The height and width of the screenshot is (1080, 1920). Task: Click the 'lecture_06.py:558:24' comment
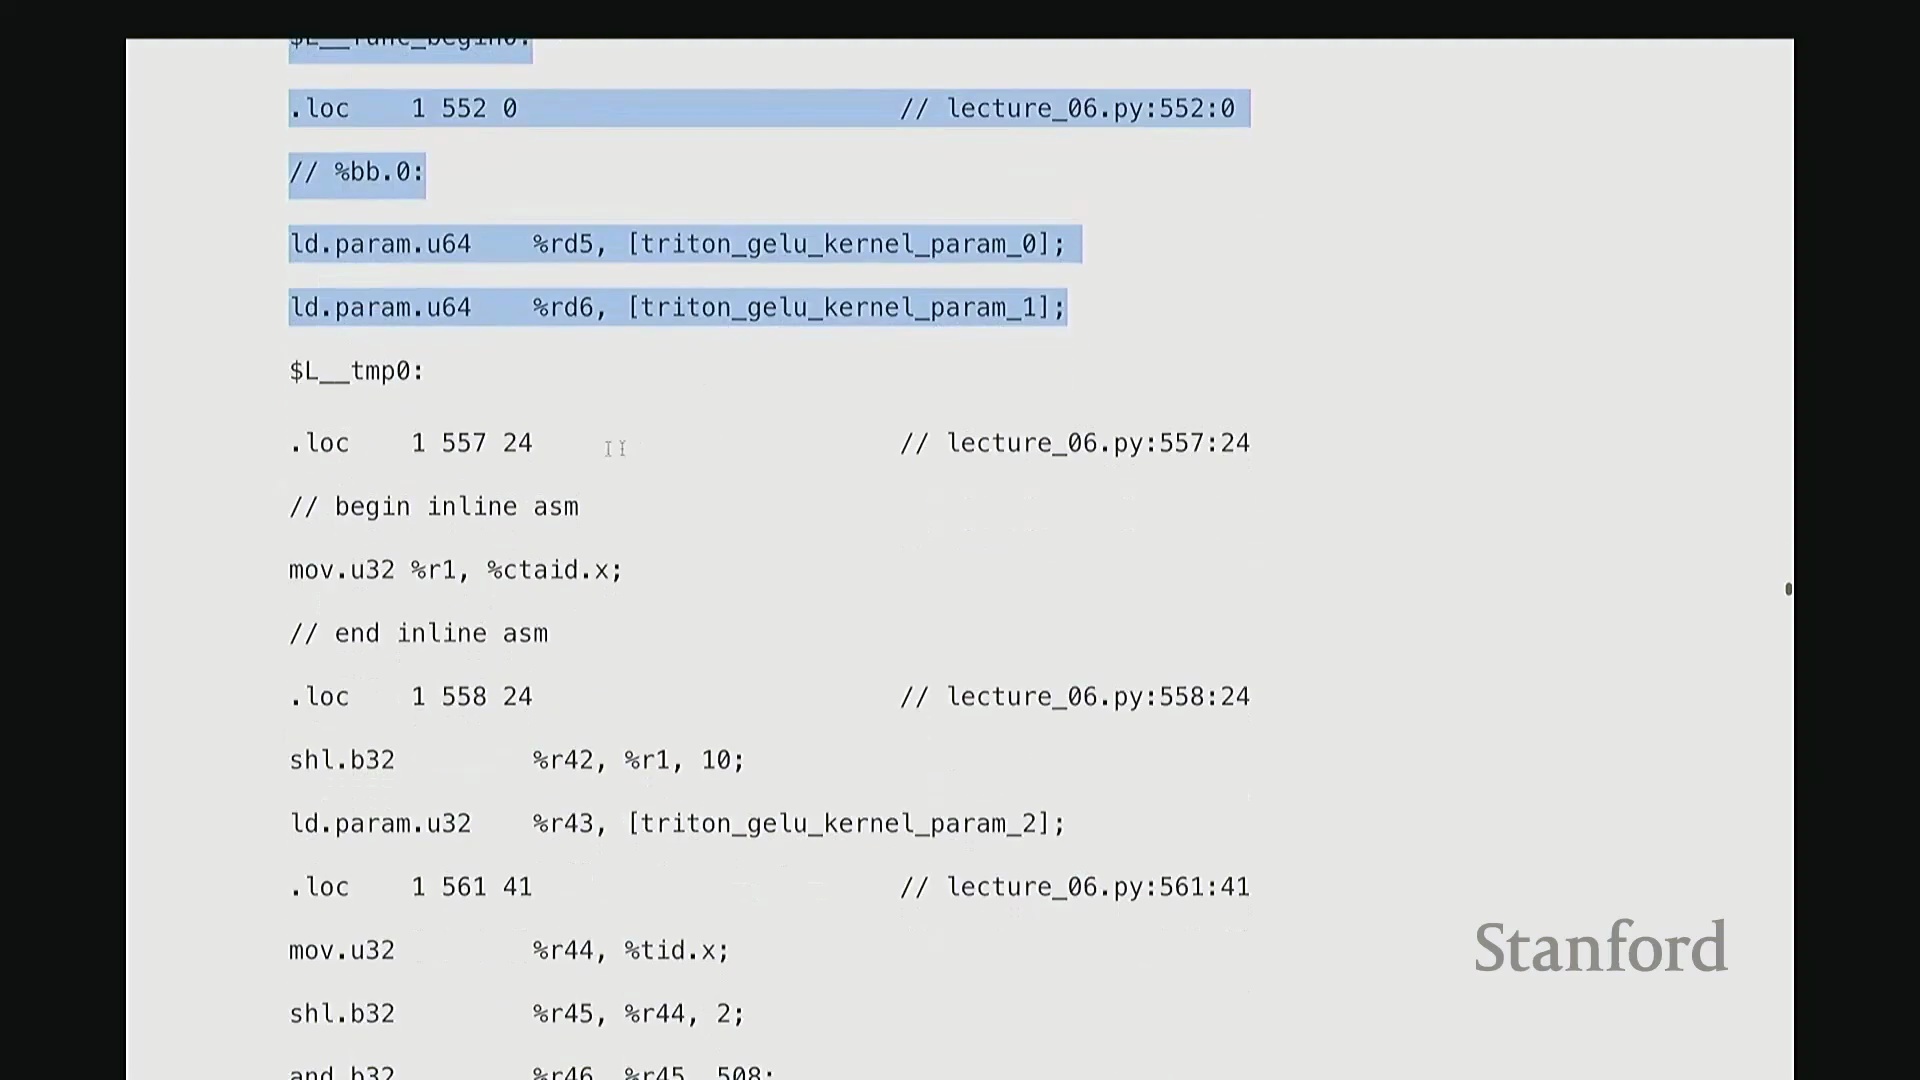click(1098, 697)
